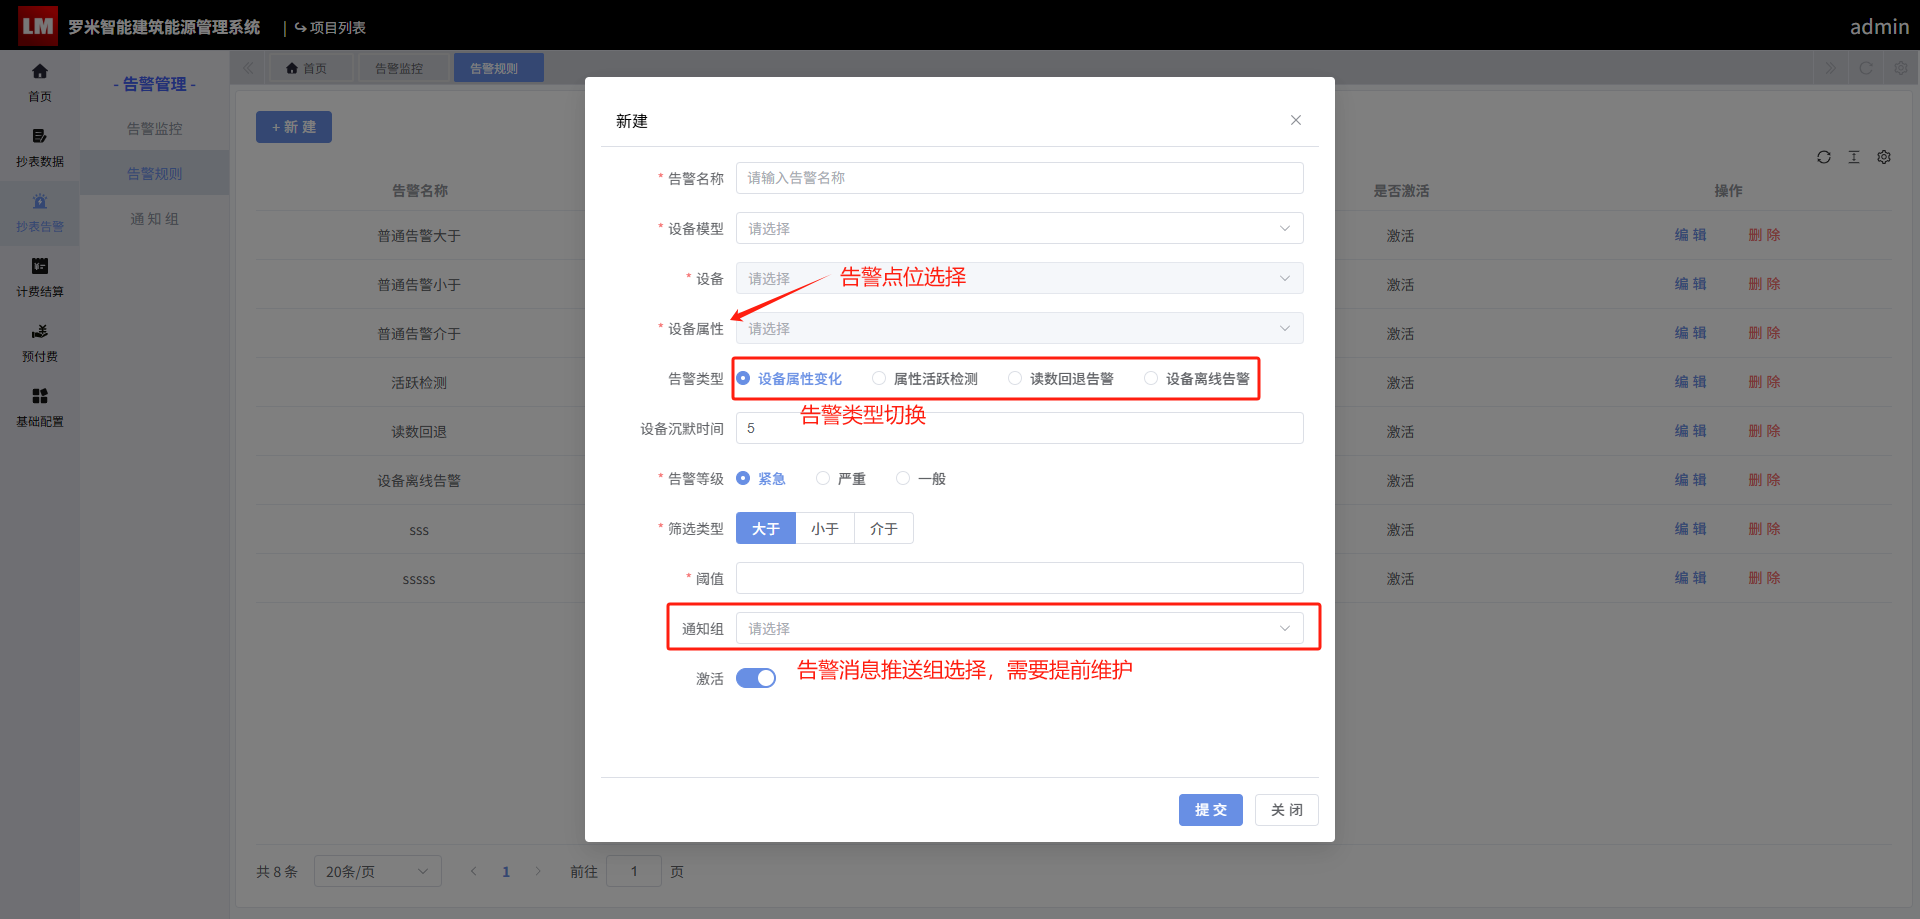Open the 设备模型 dropdown

coord(1019,228)
